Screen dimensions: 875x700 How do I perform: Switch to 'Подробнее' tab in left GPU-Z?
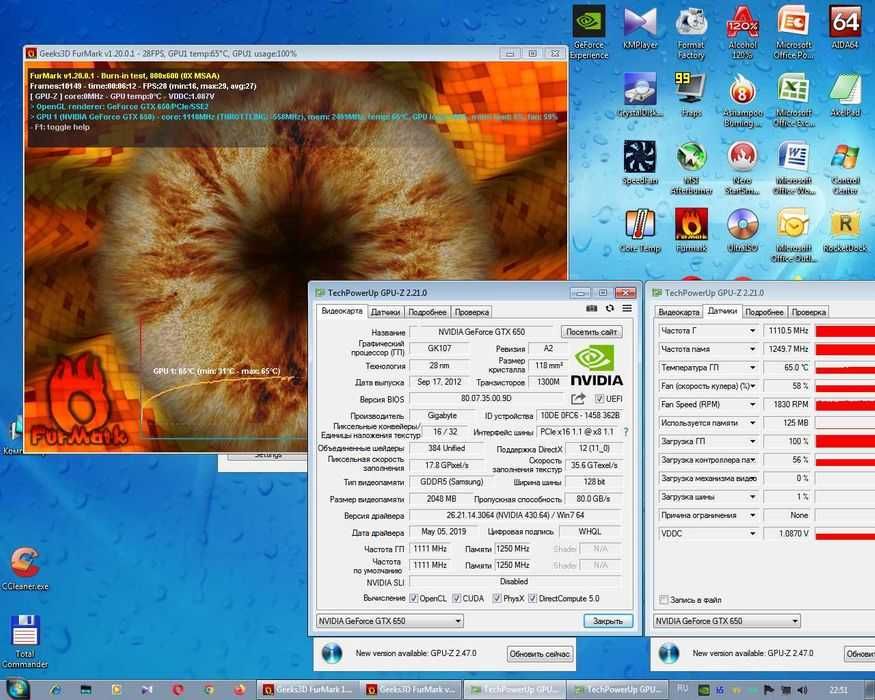(427, 312)
